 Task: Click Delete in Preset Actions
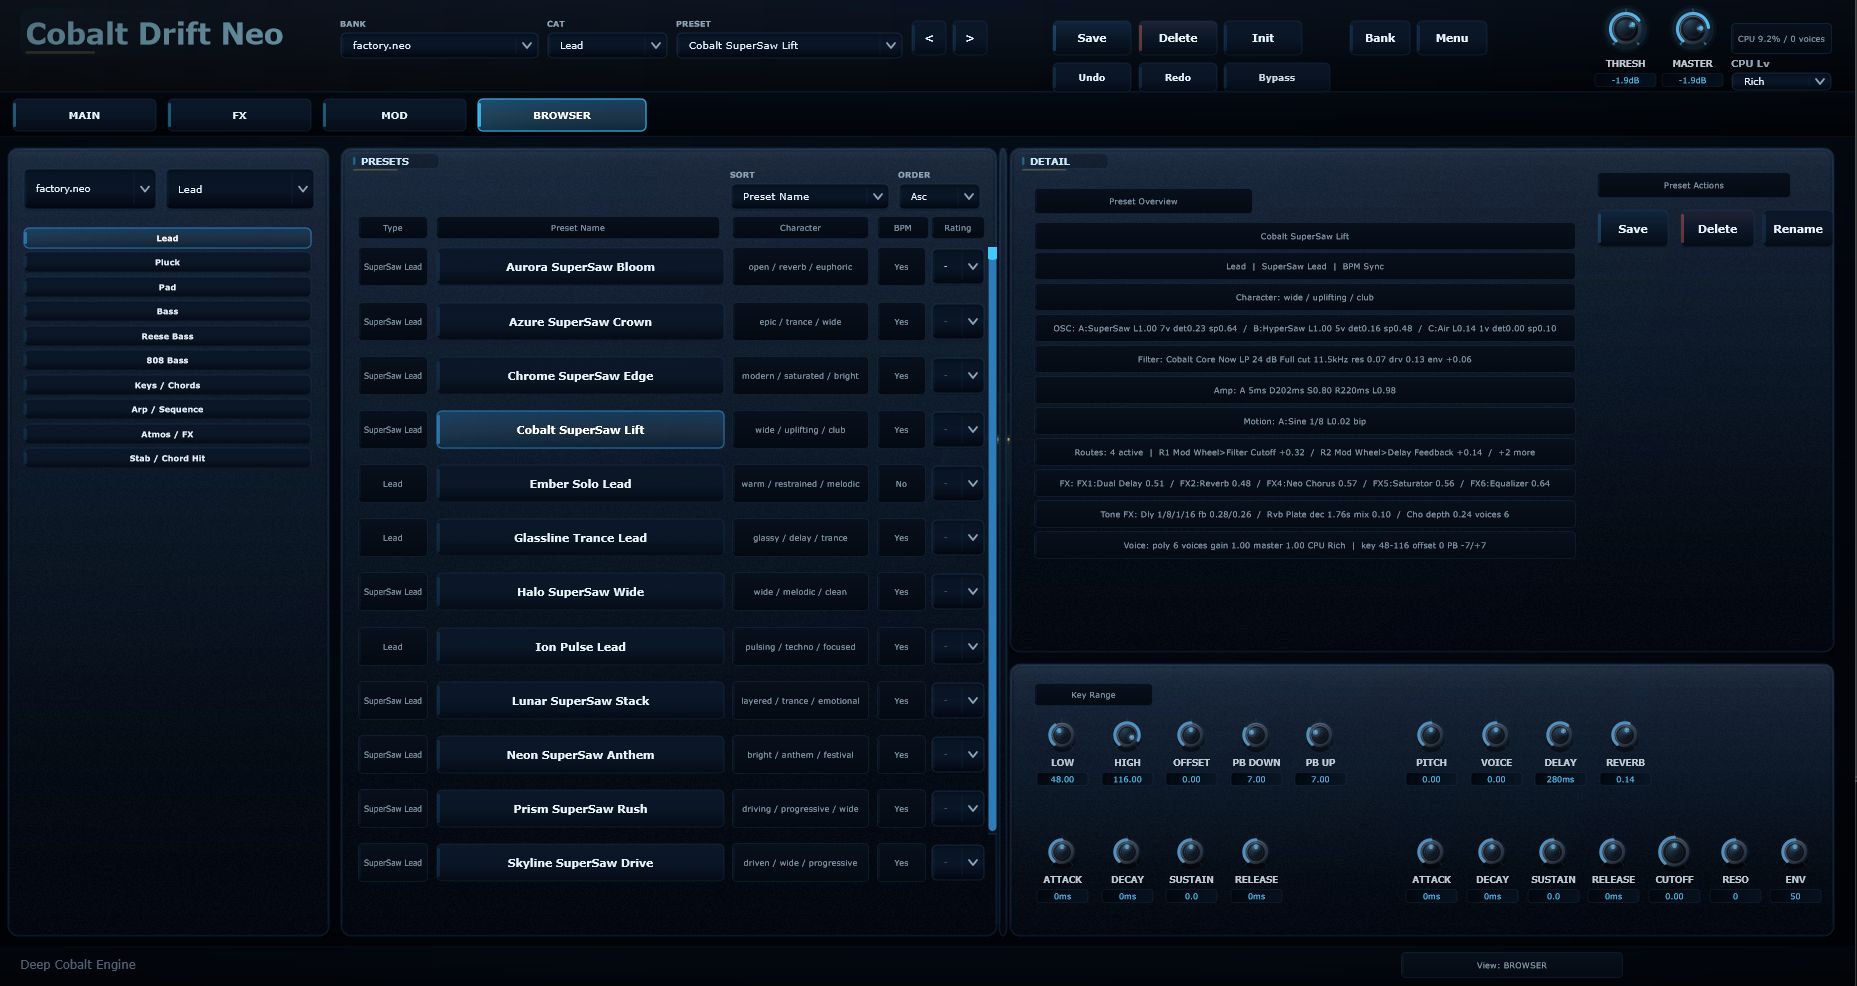tap(1716, 229)
